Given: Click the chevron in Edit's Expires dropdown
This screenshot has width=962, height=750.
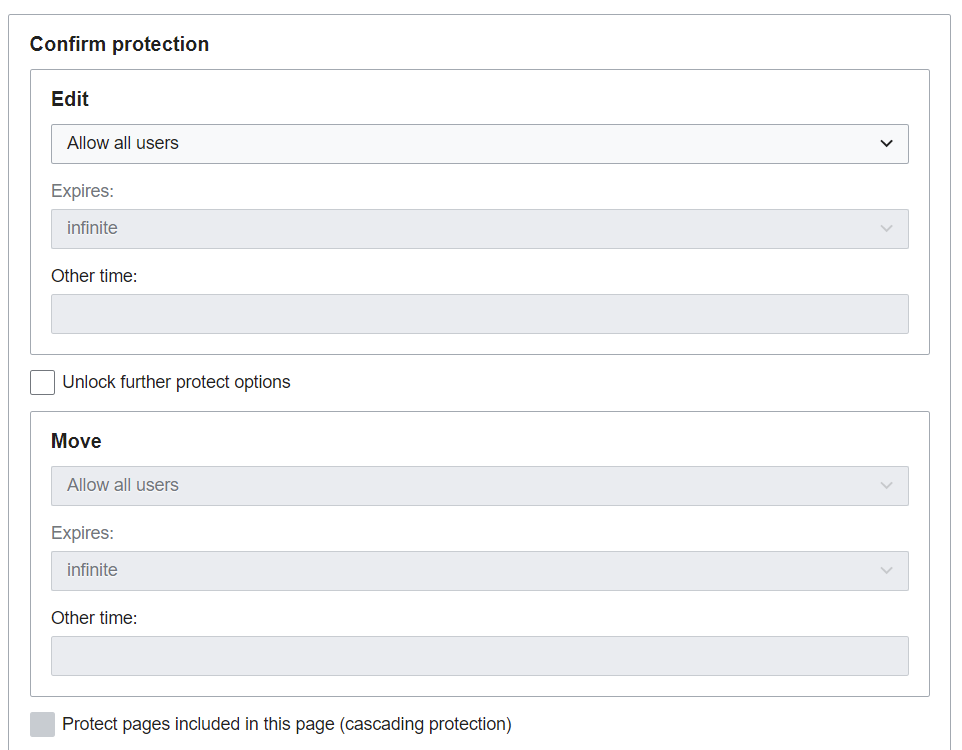Looking at the screenshot, I should (886, 229).
